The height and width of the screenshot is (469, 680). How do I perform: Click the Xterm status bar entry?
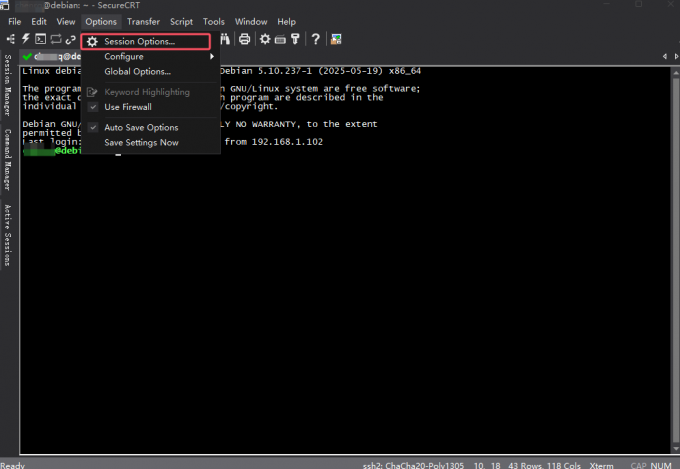pyautogui.click(x=602, y=465)
